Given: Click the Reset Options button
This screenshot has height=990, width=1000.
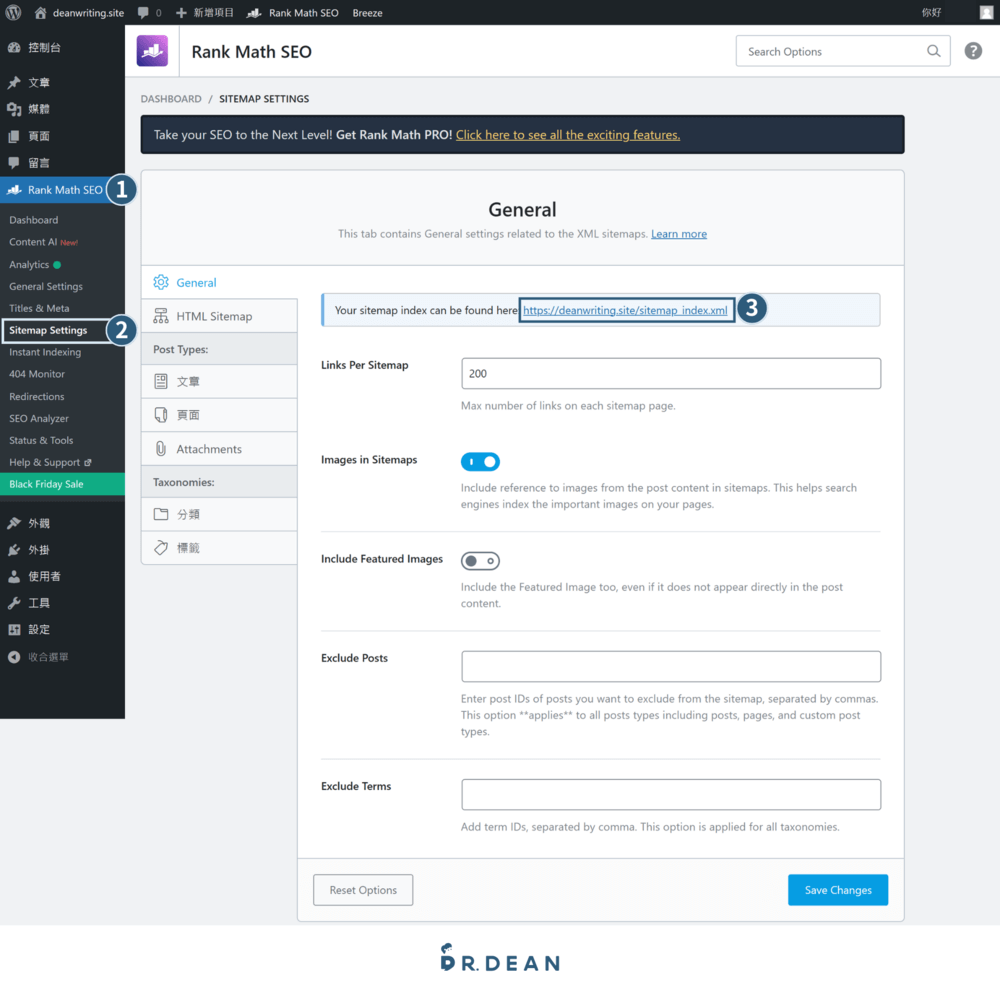Looking at the screenshot, I should click(363, 890).
